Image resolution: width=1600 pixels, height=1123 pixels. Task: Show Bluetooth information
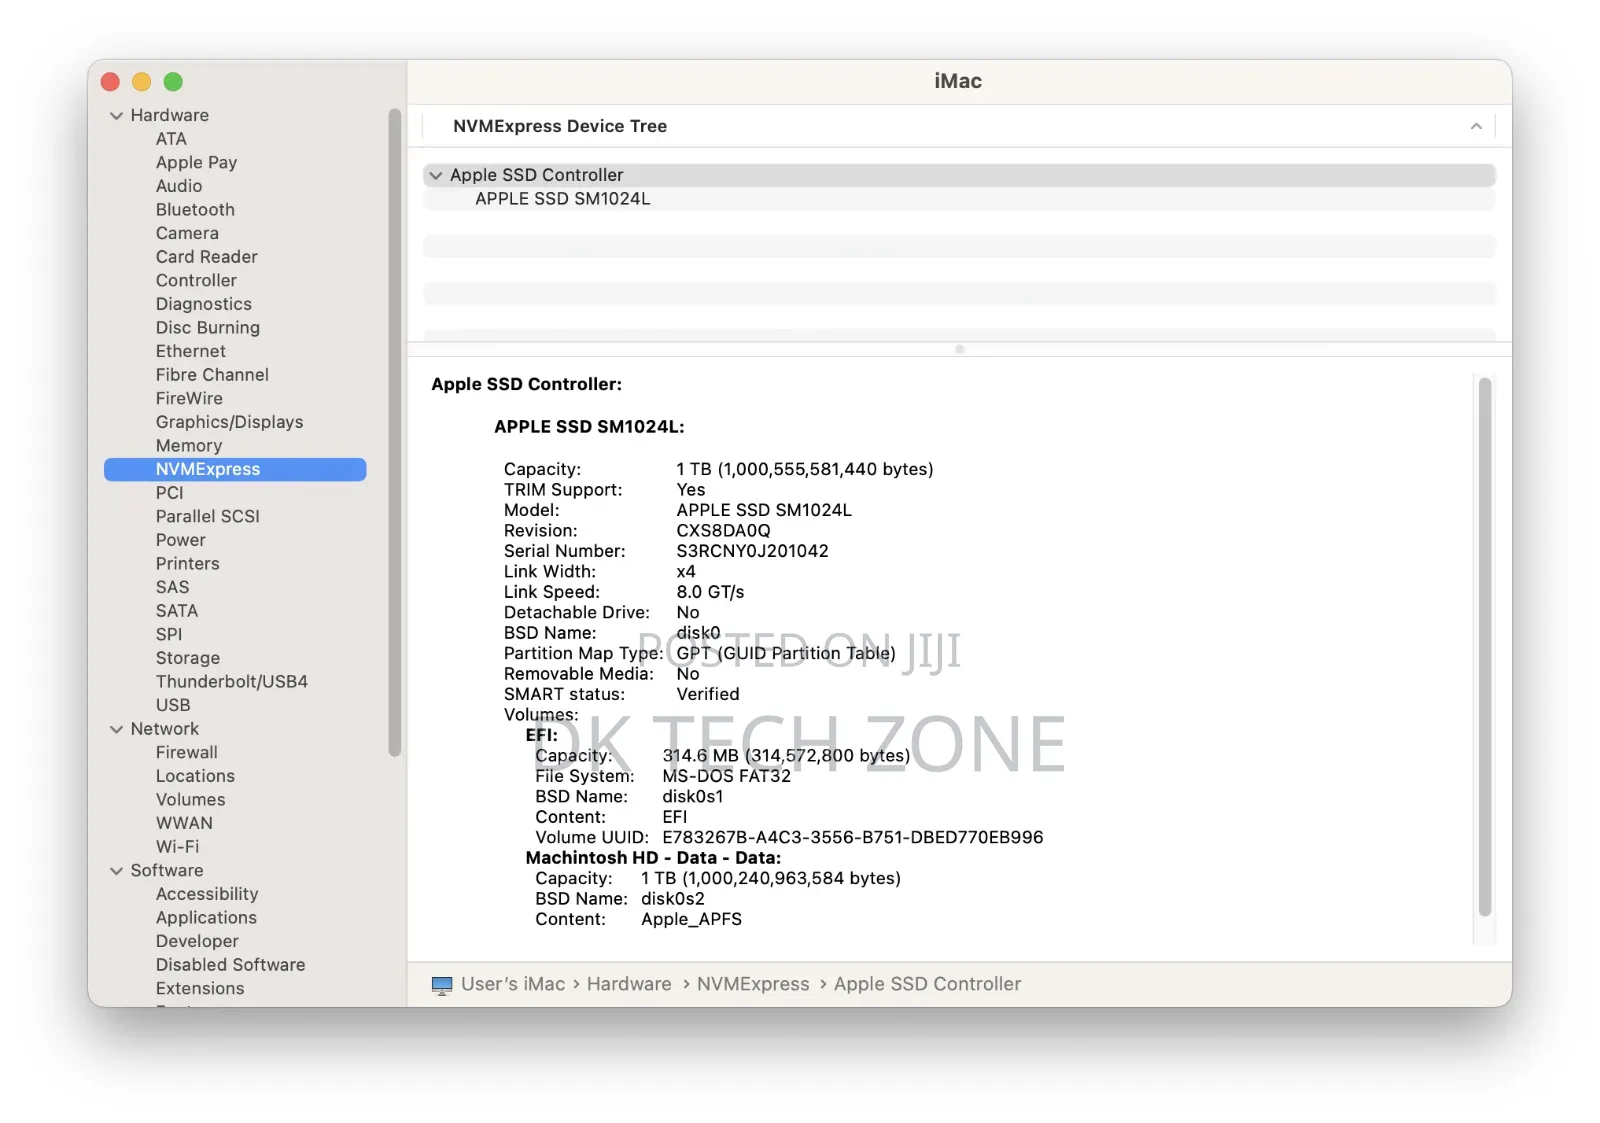coord(195,210)
